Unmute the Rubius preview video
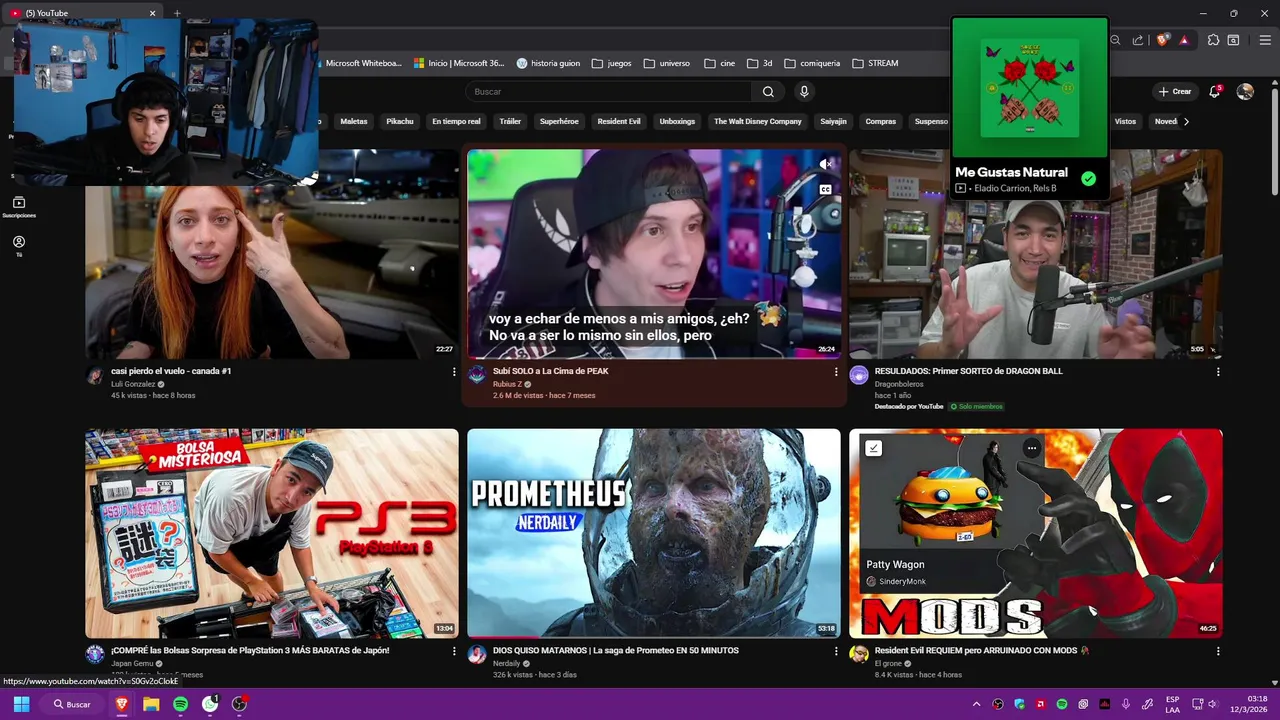Image resolution: width=1280 pixels, height=720 pixels. pos(825,164)
